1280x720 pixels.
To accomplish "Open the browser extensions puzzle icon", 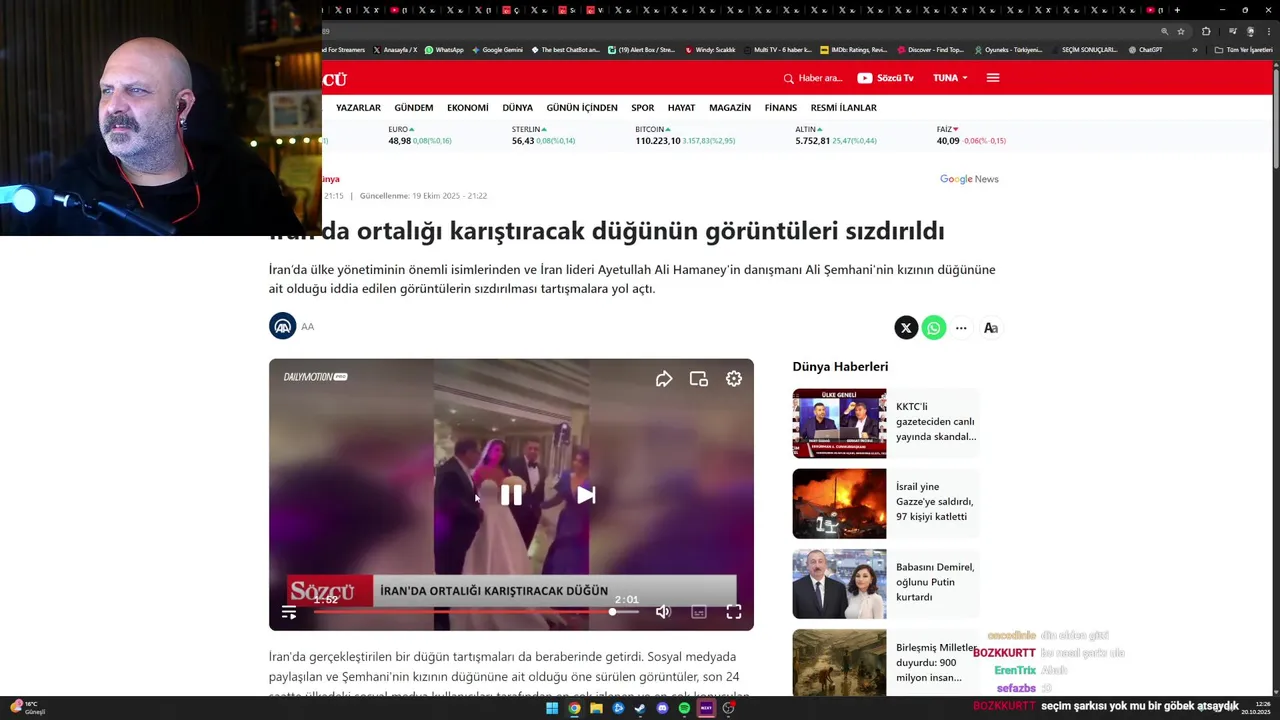I will pos(1206,31).
